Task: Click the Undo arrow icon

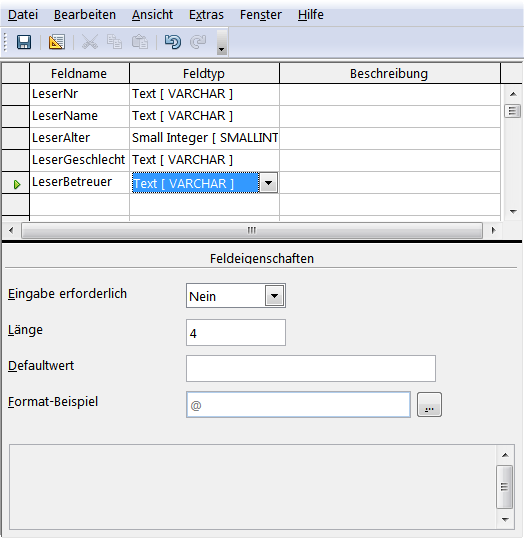Action: pos(173,42)
